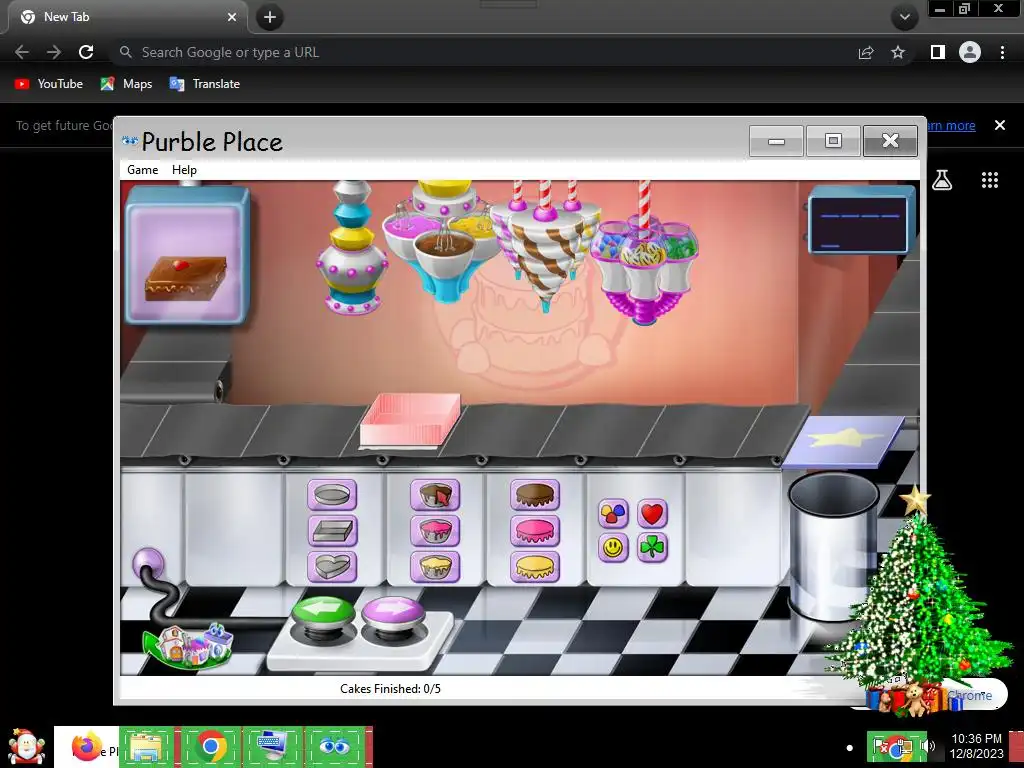Viewport: 1024px width, 768px height.
Task: Pick the pink icing button
Action: pos(535,531)
